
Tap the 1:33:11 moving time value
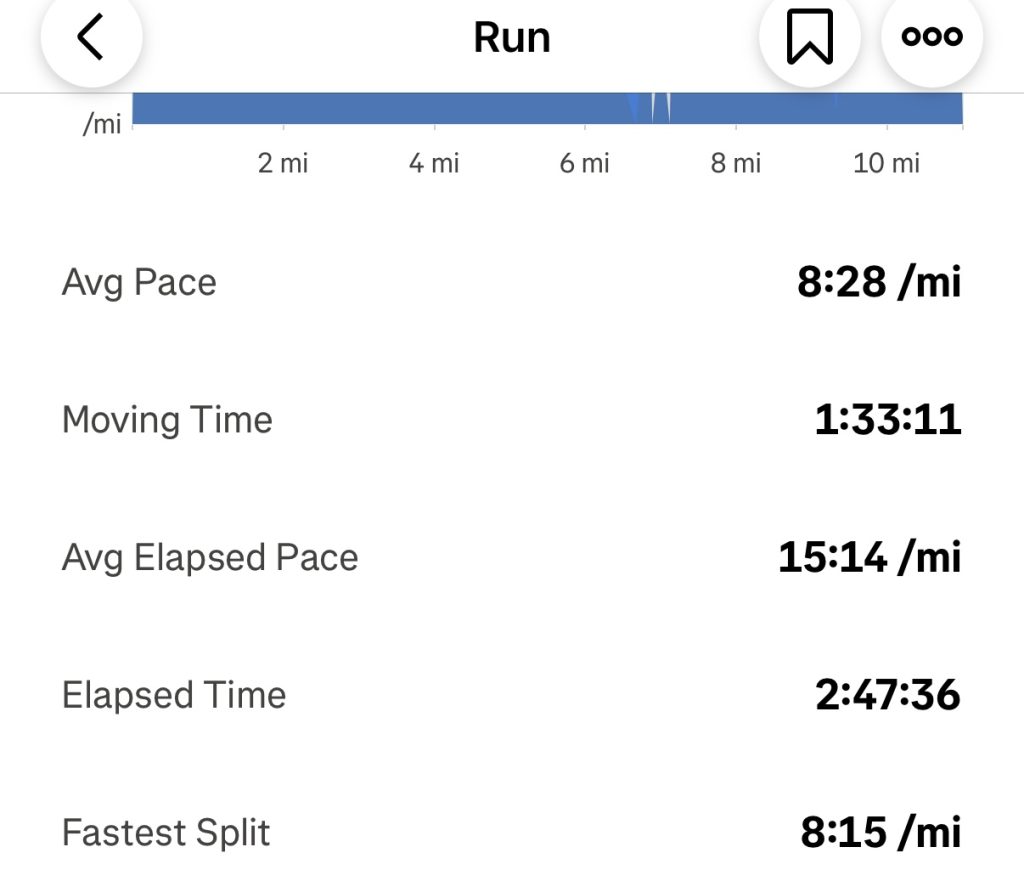888,420
